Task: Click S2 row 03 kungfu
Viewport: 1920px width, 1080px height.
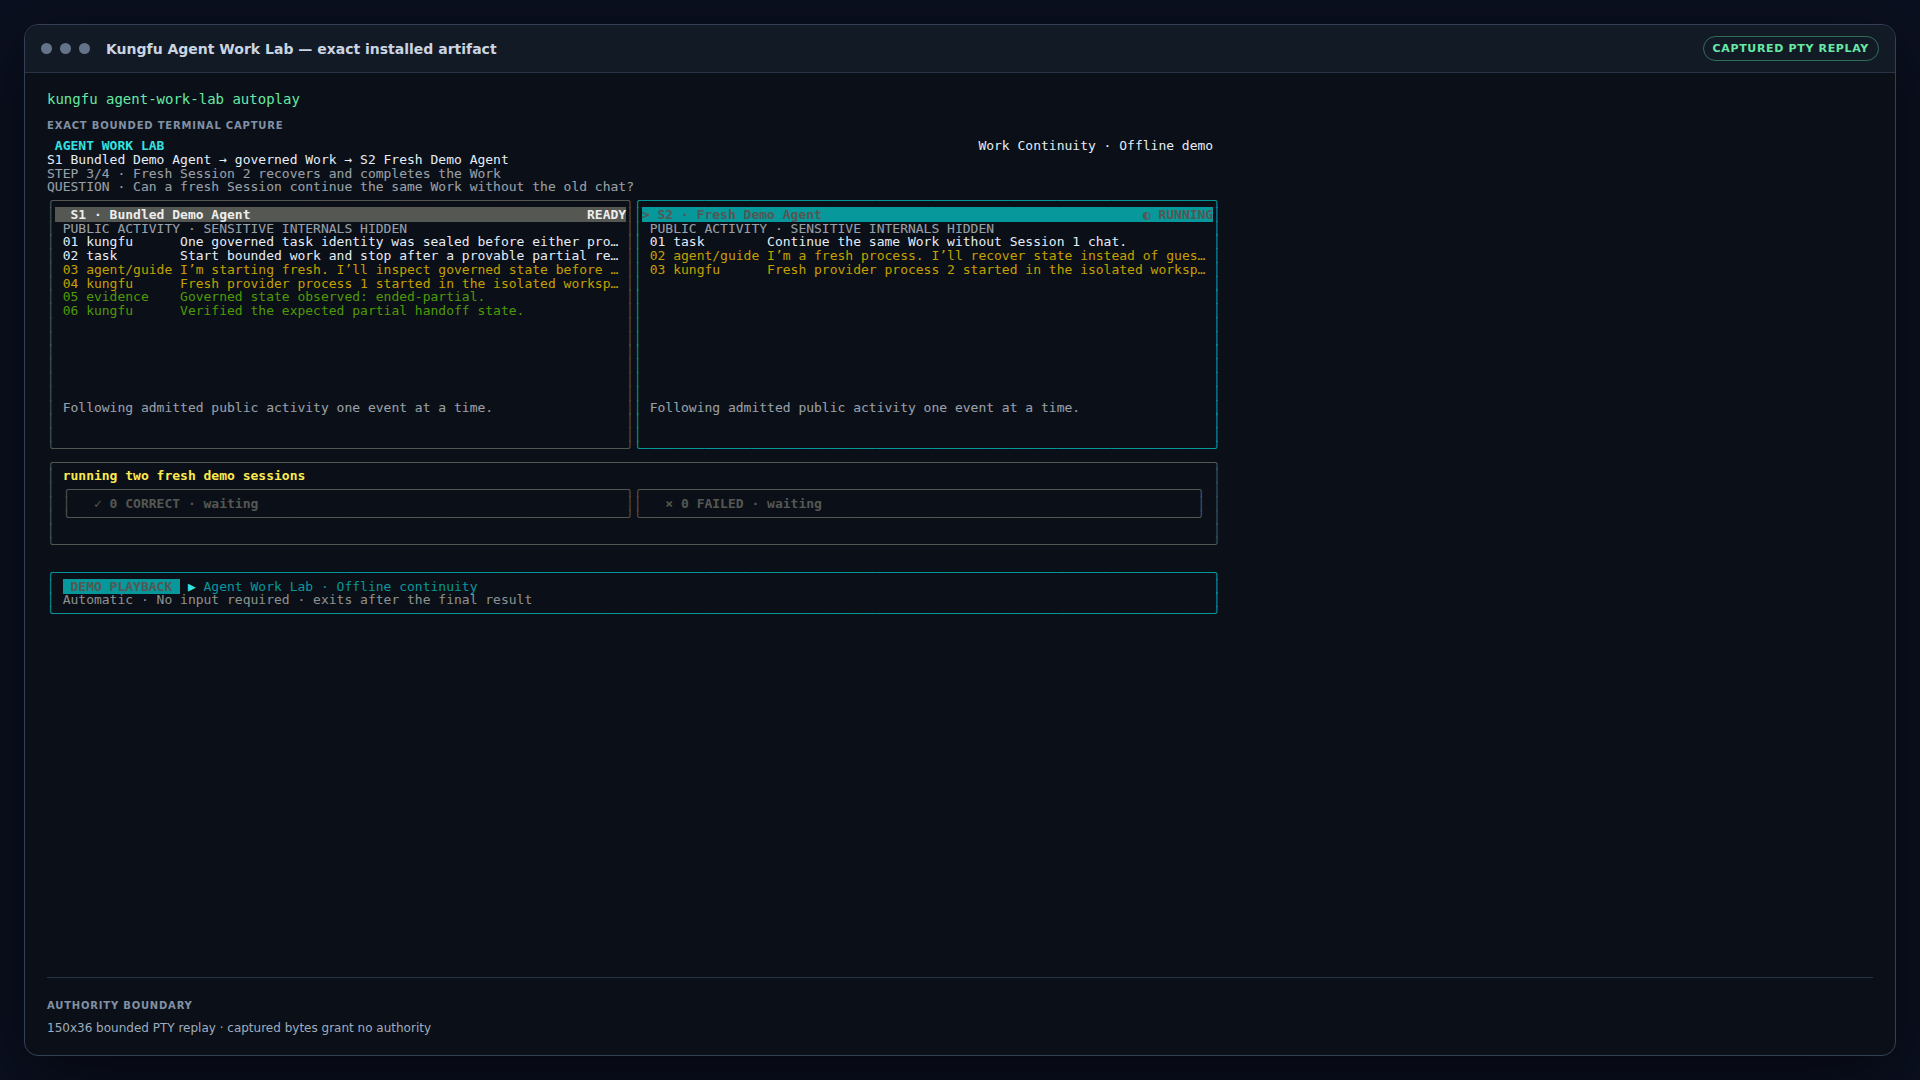Action: pyautogui.click(x=928, y=270)
